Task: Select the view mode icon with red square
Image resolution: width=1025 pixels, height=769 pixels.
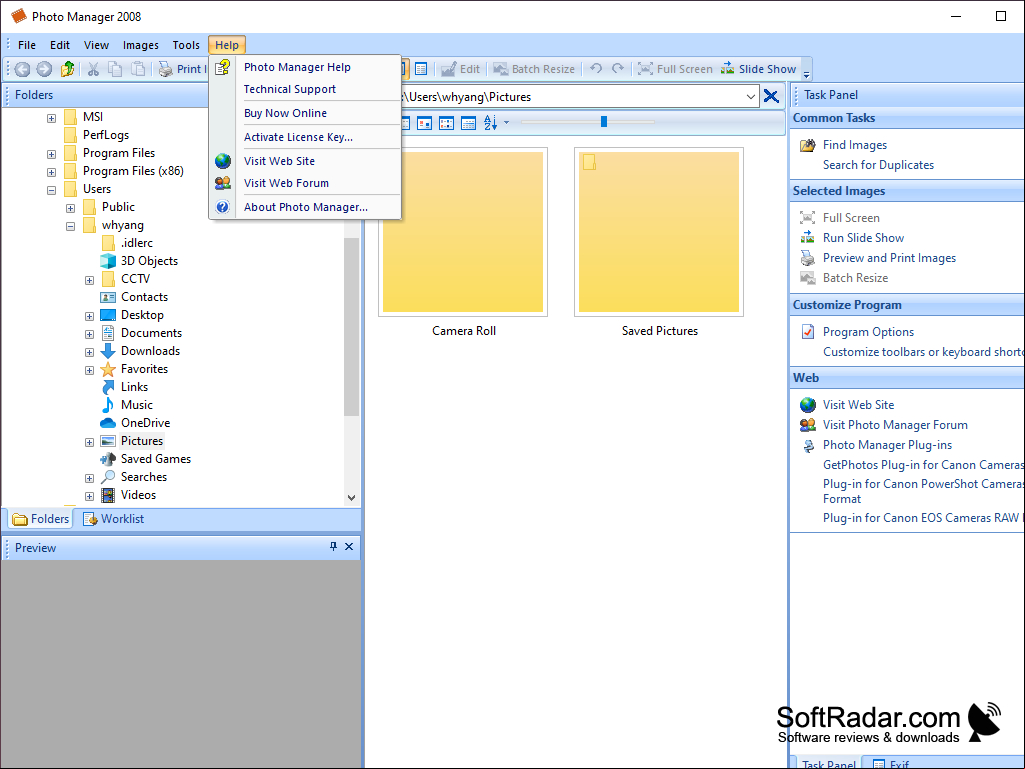Action: 424,122
